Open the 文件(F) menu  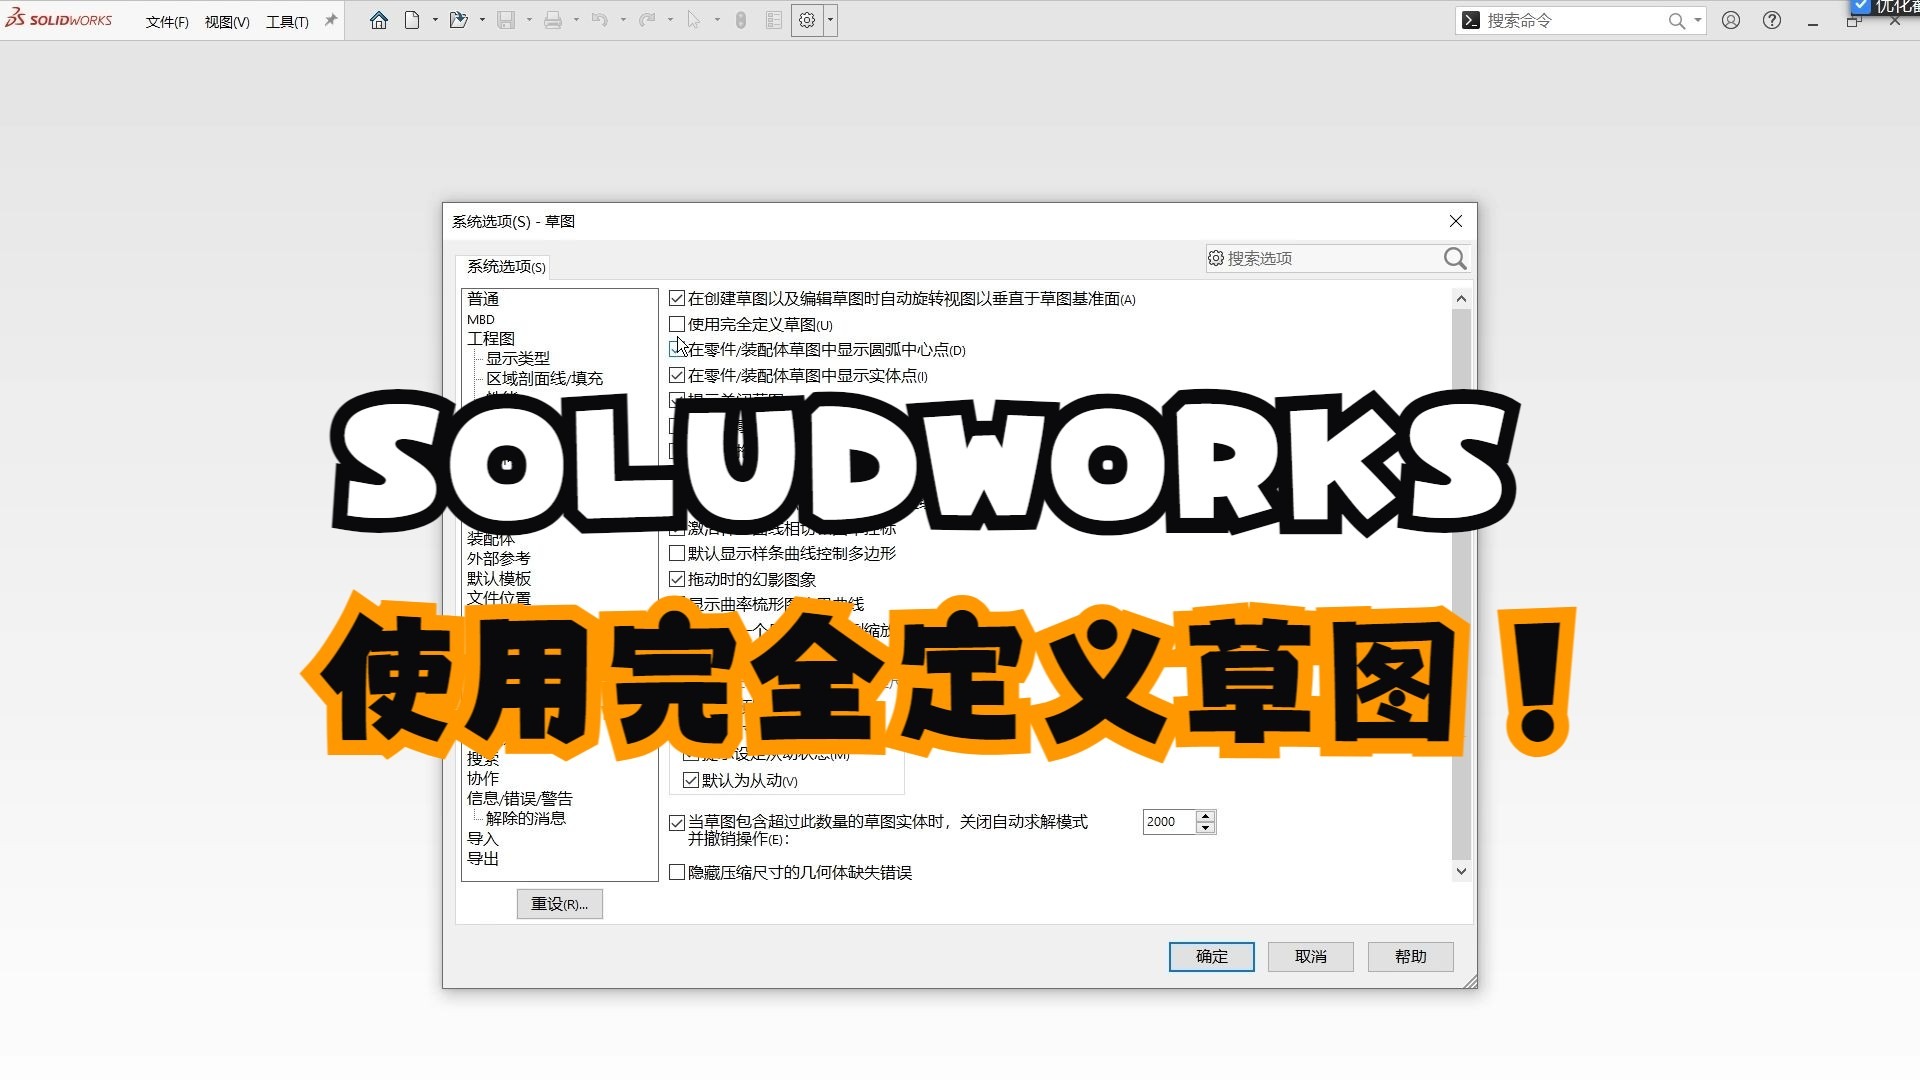(x=165, y=20)
